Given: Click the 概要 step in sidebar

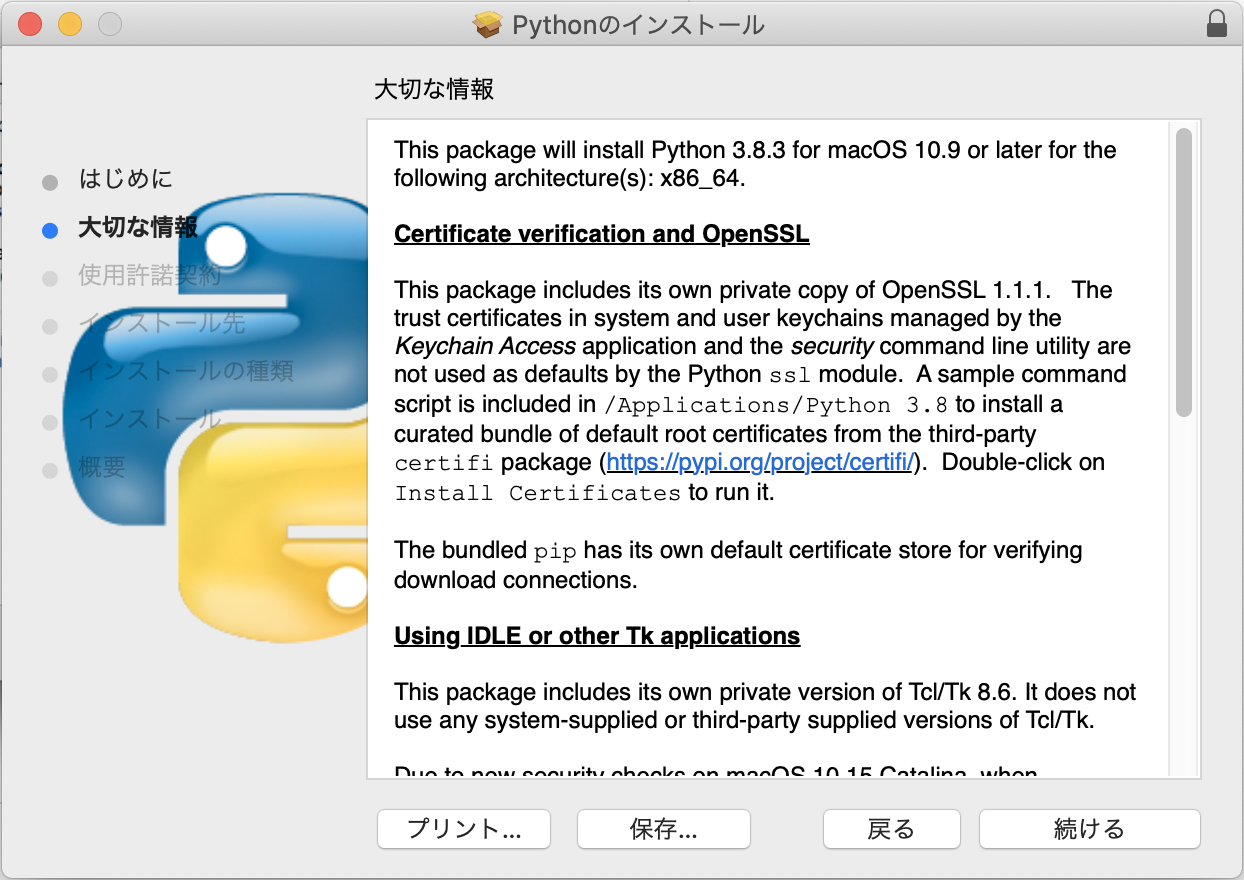Looking at the screenshot, I should pyautogui.click(x=102, y=468).
